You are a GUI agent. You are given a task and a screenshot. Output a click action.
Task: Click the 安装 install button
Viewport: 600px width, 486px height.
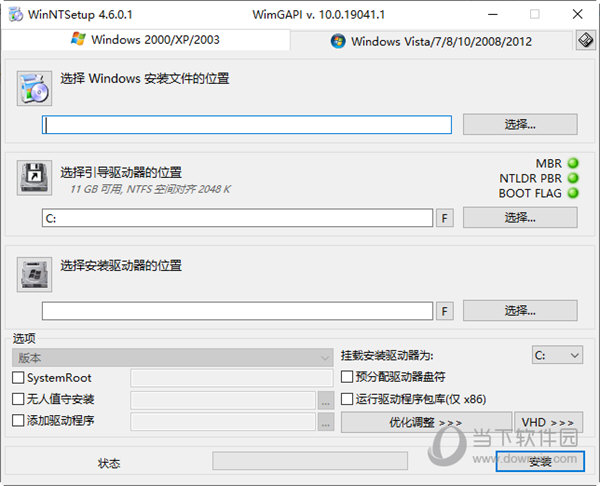(x=540, y=461)
